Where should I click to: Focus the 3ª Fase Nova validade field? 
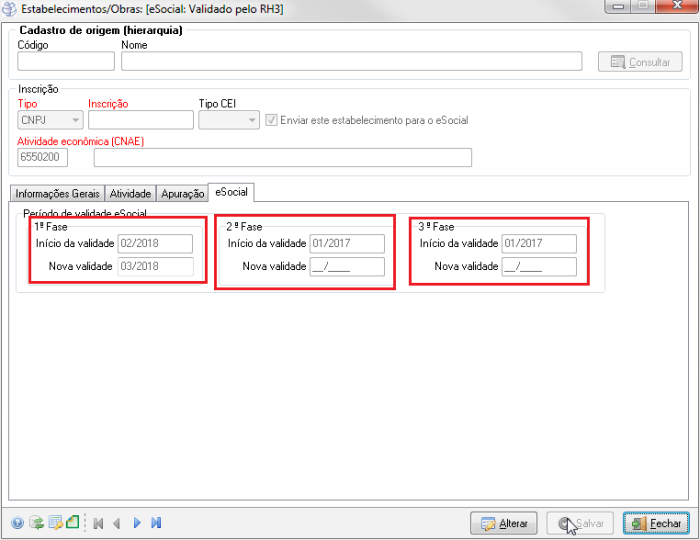click(x=539, y=266)
